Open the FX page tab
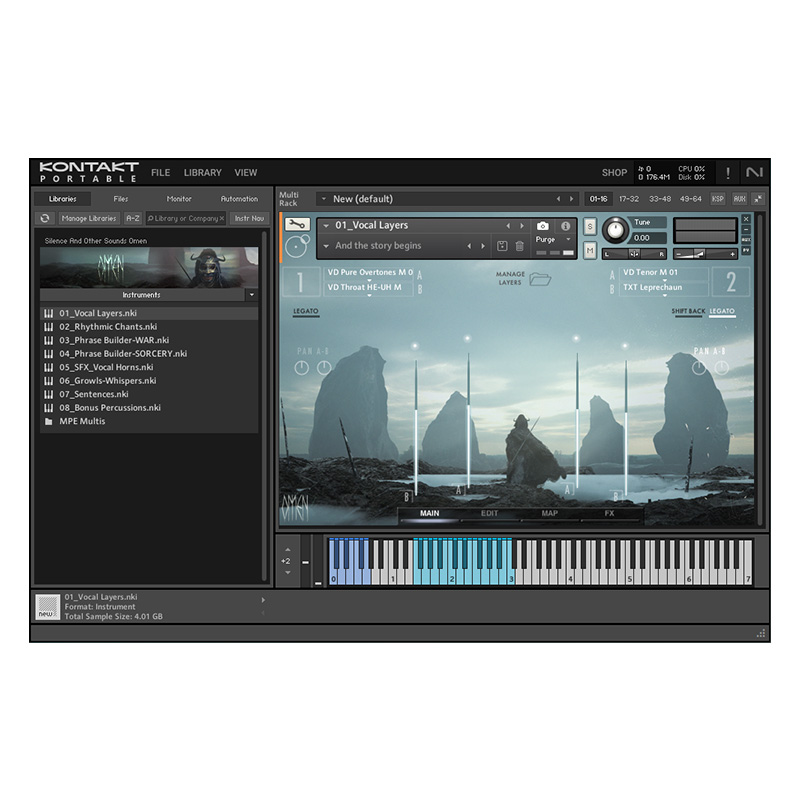 coord(609,514)
